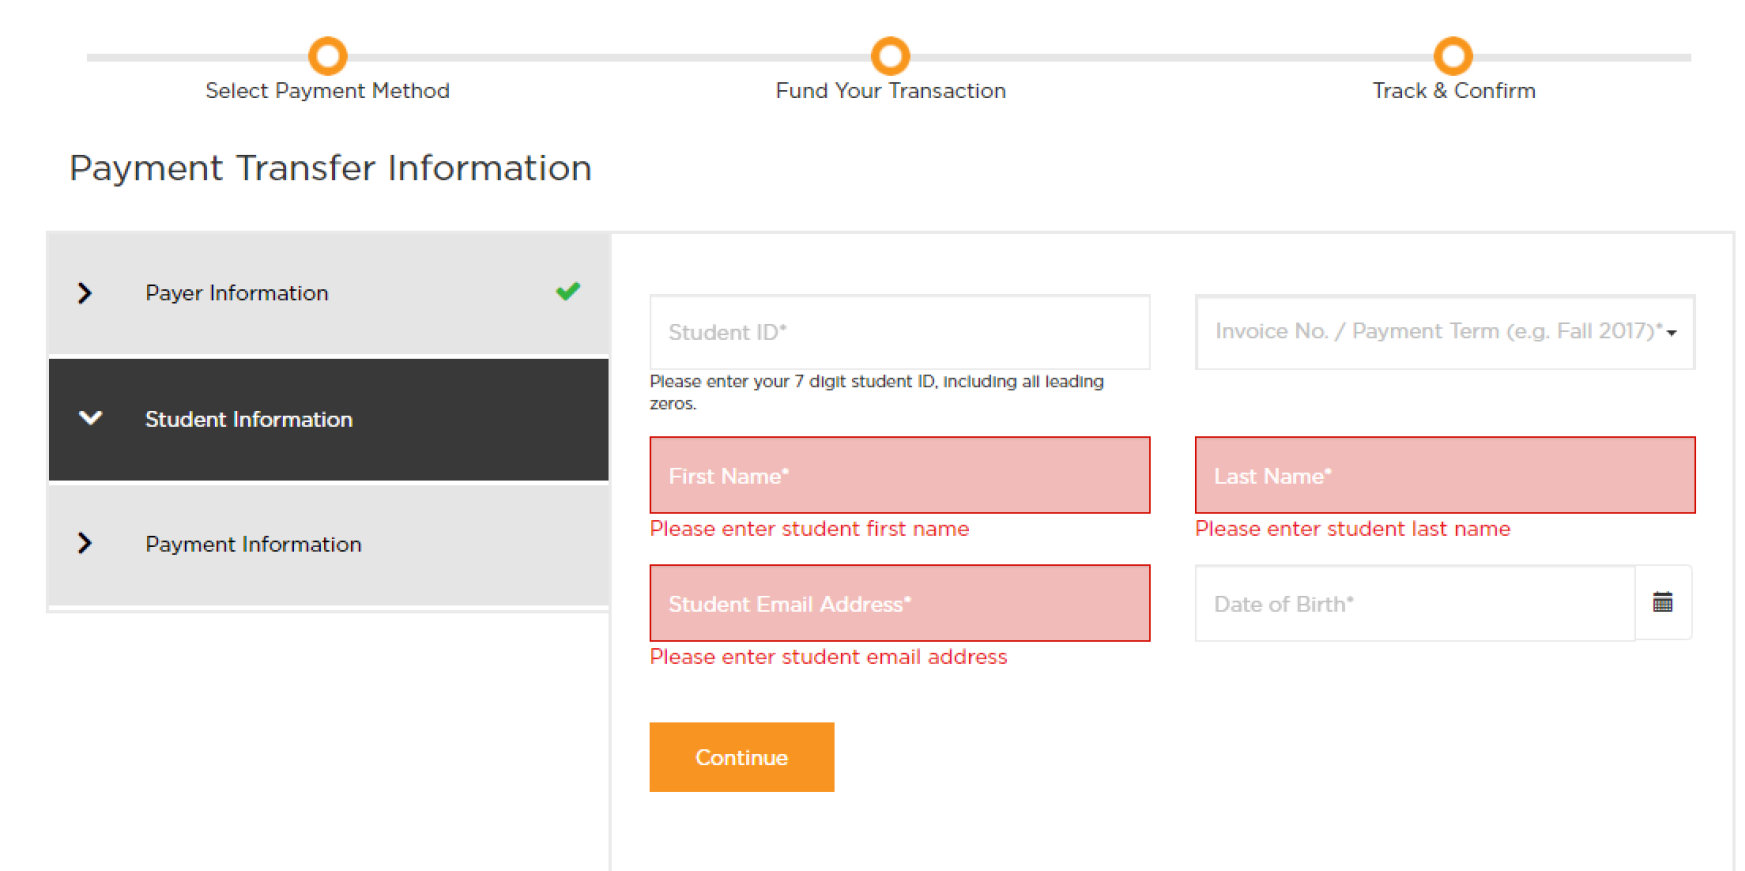Screen dimensions: 1745x871
Task: Select the First Name field
Action: [x=898, y=475]
